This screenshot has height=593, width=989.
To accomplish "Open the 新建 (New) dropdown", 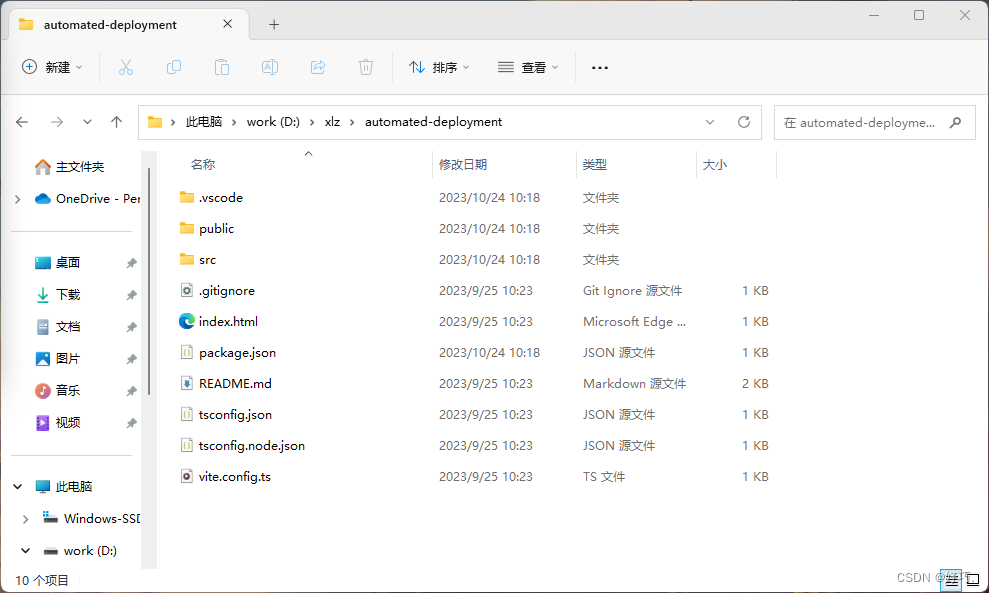I will (52, 67).
